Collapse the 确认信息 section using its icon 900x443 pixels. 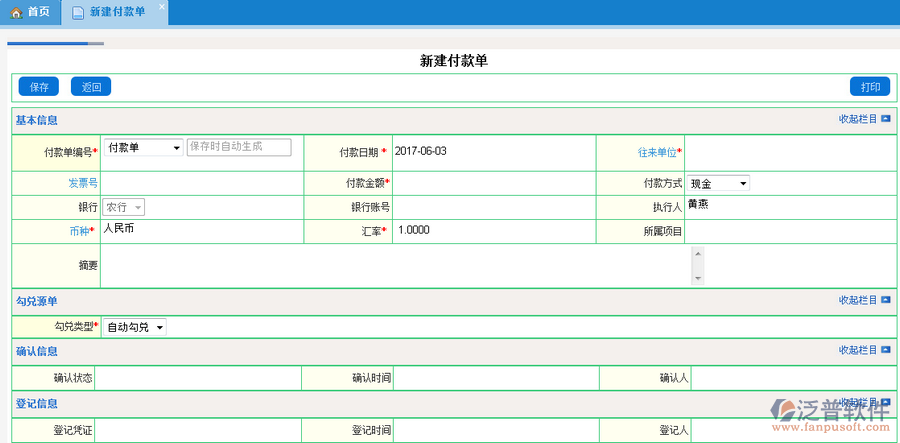[x=886, y=350]
